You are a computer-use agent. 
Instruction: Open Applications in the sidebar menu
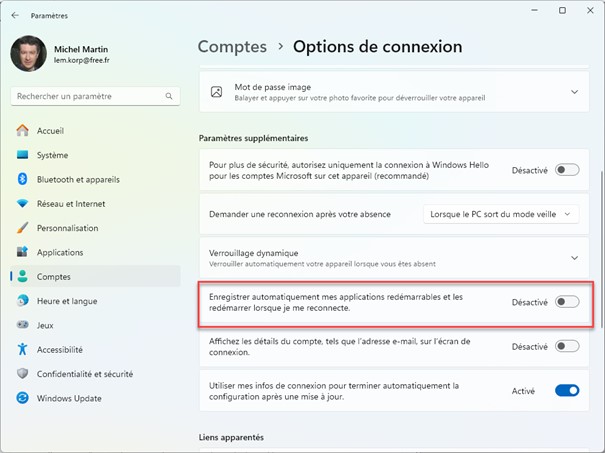point(60,252)
